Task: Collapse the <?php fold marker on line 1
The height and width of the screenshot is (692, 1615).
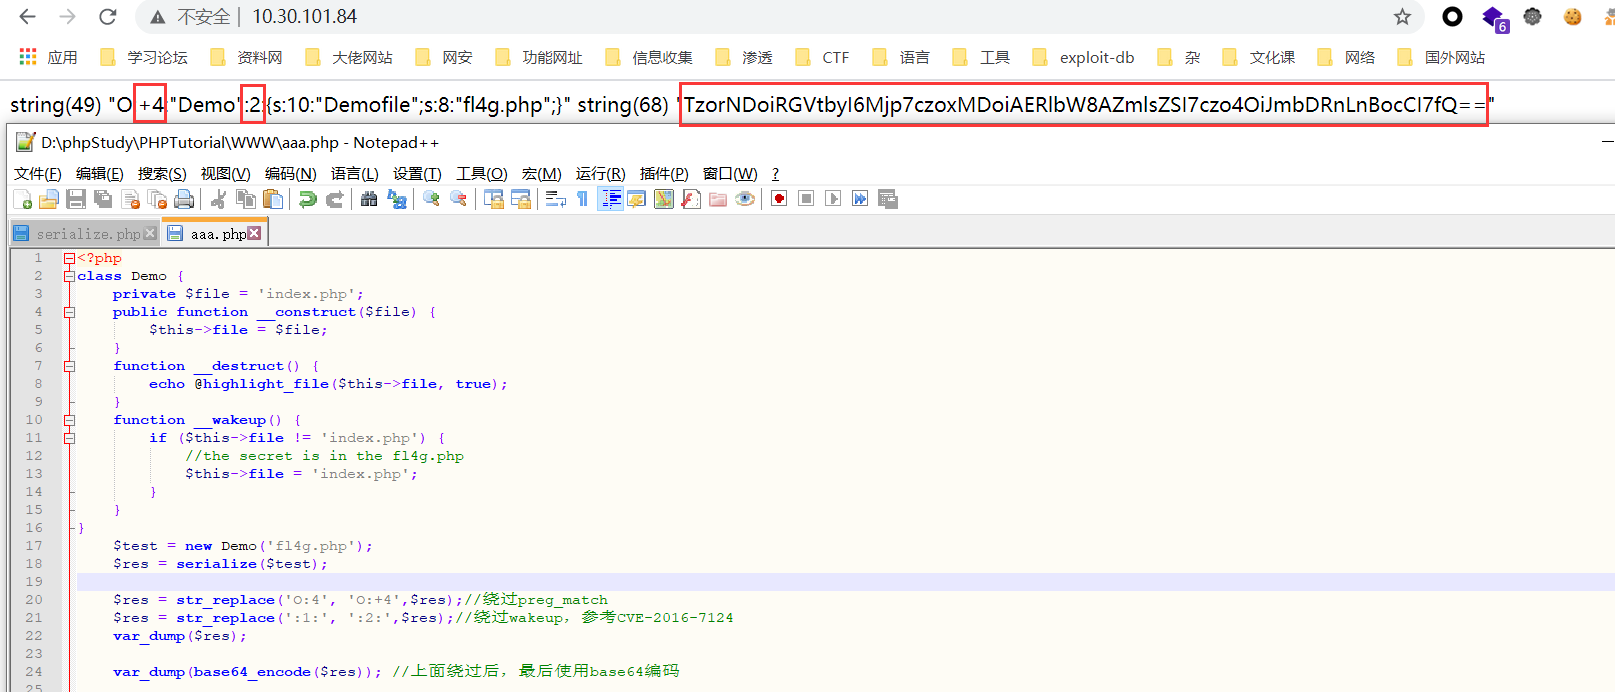Action: point(69,258)
